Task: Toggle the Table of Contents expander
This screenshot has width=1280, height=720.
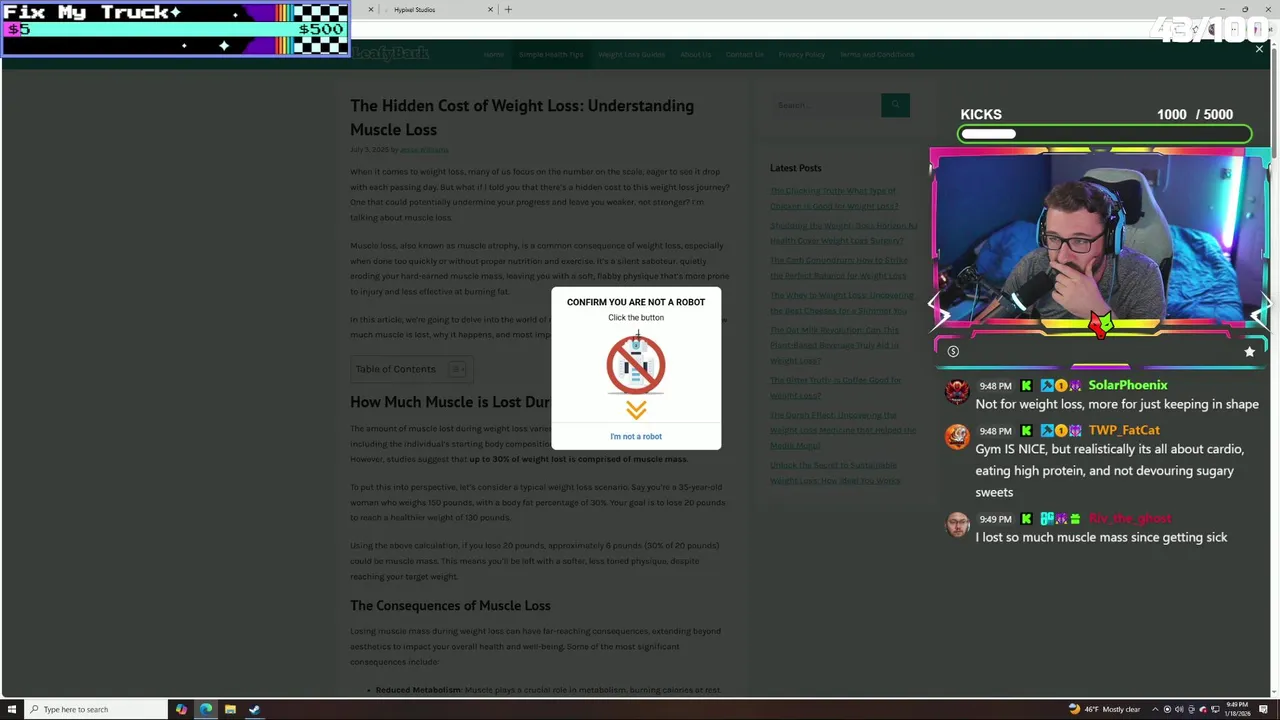Action: click(x=458, y=369)
